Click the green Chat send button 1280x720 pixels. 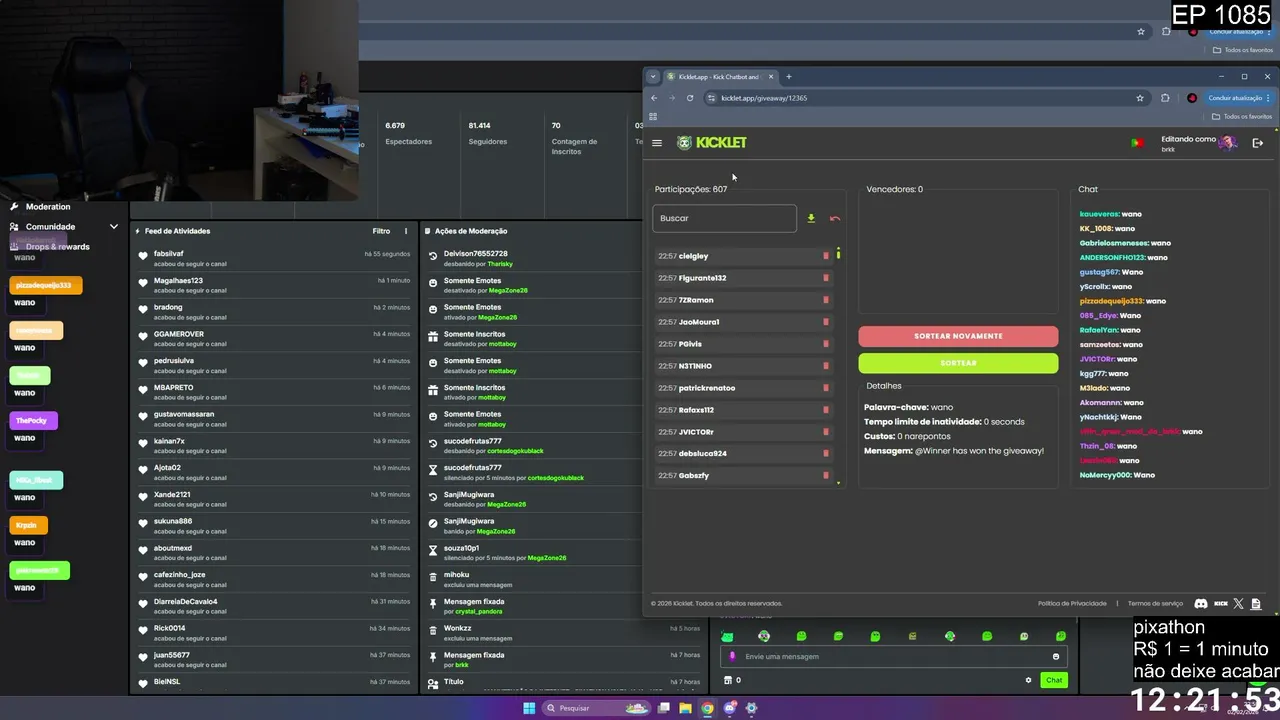click(1054, 680)
